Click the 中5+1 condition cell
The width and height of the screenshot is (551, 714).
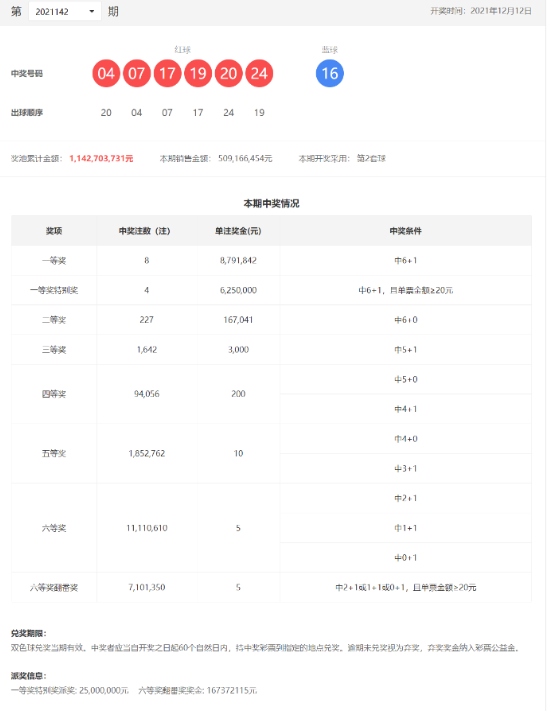click(x=405, y=350)
